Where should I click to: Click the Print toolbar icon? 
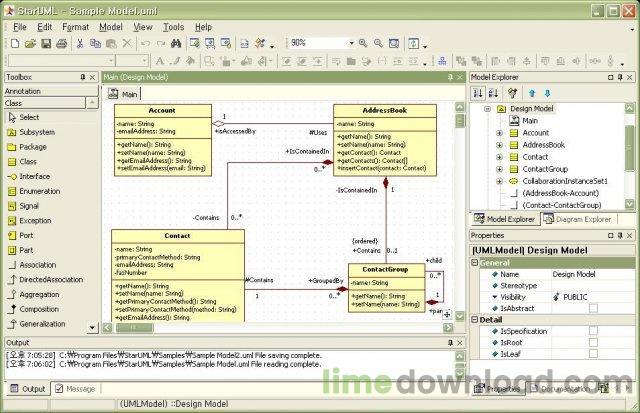tap(61, 43)
